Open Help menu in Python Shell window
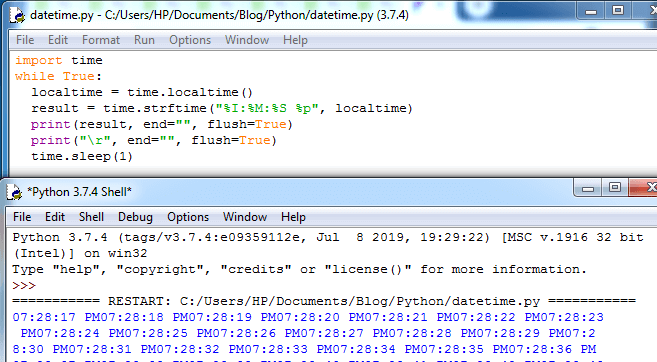The height and width of the screenshot is (362, 657). tap(293, 217)
